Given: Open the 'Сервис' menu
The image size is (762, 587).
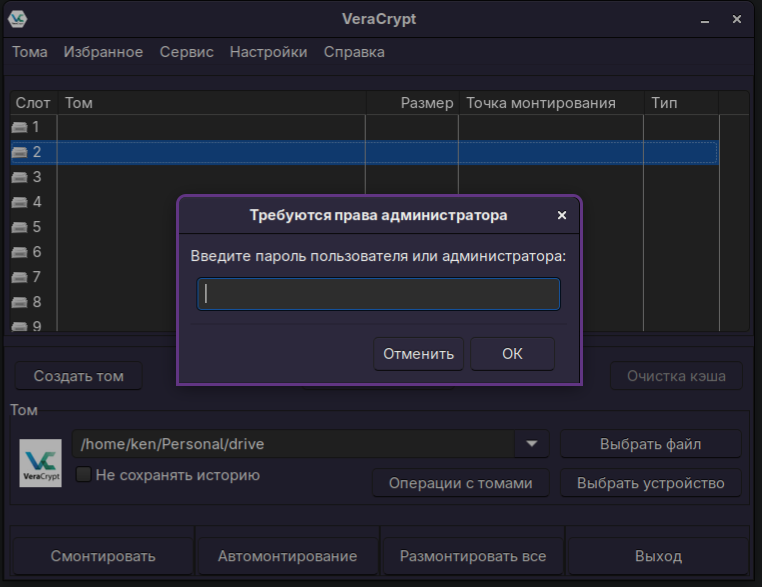Looking at the screenshot, I should click(187, 52).
